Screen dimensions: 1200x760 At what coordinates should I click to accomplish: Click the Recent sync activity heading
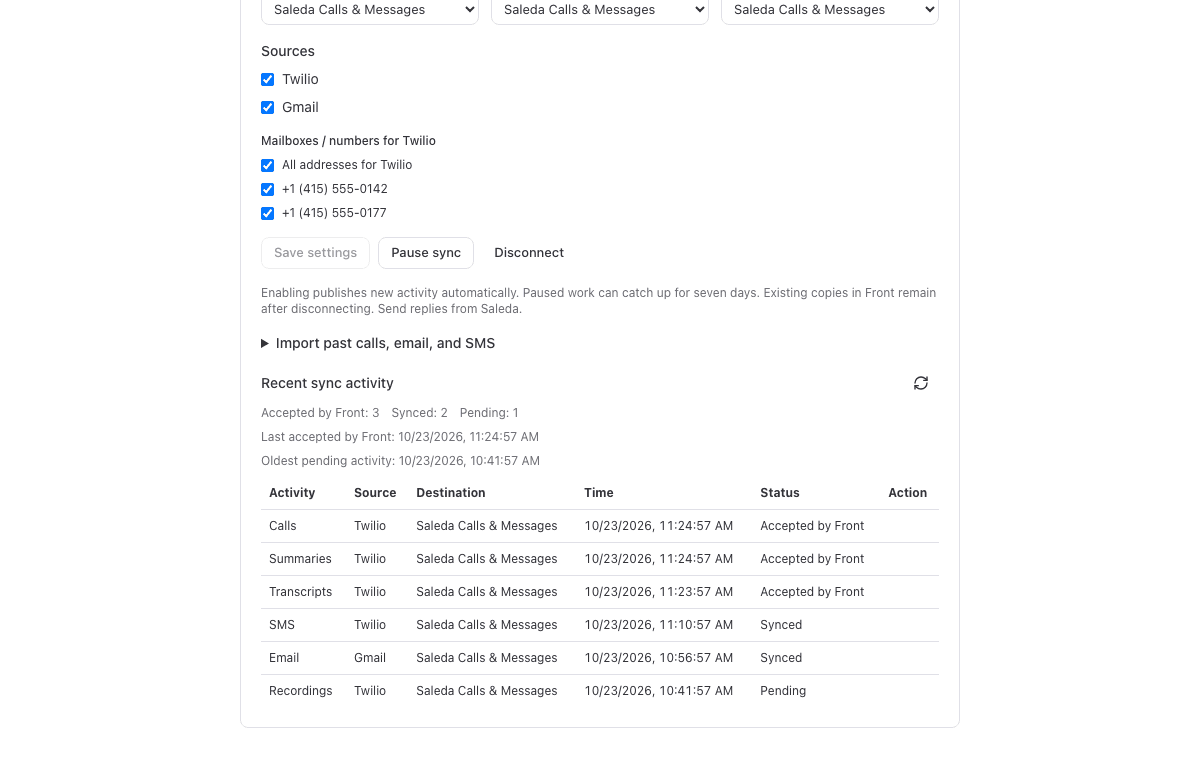tap(327, 383)
